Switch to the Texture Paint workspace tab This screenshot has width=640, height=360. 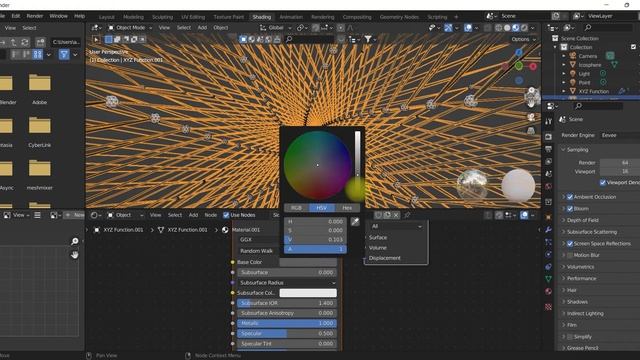pos(229,17)
